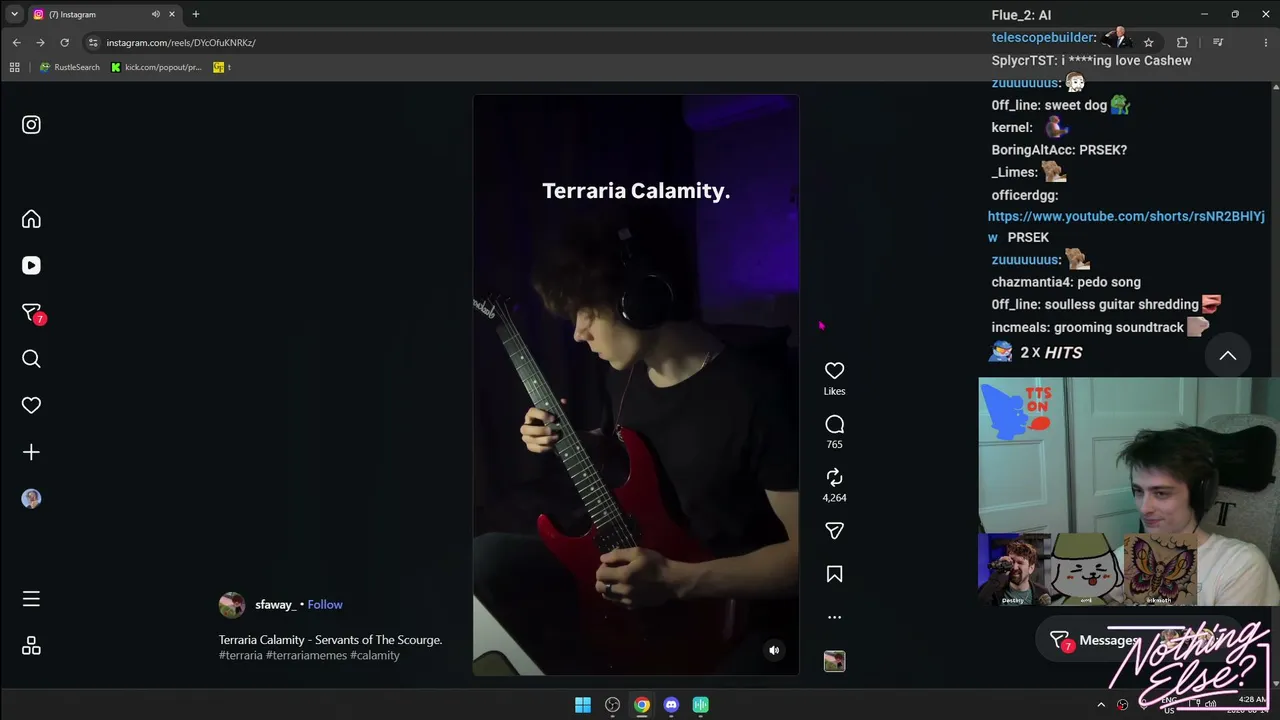This screenshot has height=720, width=1280.
Task: Open the More hamburger menu
Action: (x=31, y=599)
